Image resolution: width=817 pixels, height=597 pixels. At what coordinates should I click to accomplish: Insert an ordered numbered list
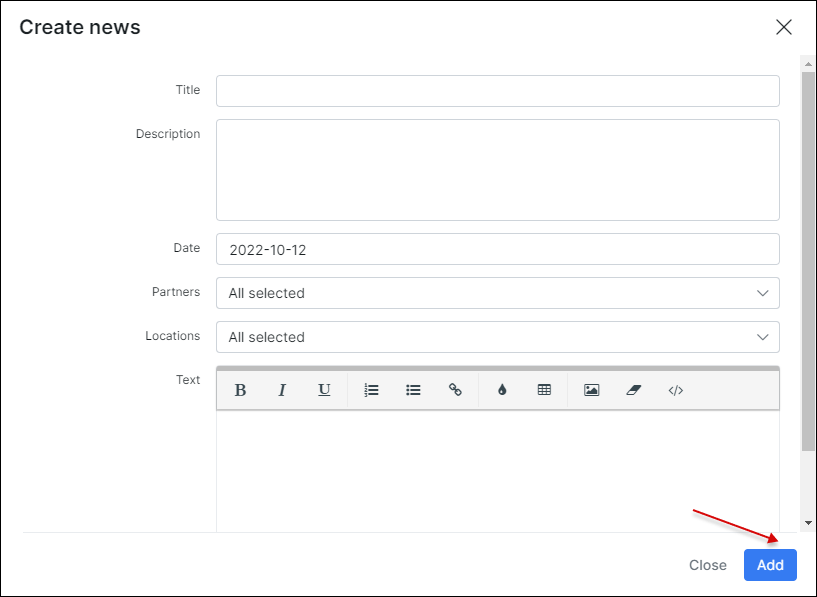(372, 390)
